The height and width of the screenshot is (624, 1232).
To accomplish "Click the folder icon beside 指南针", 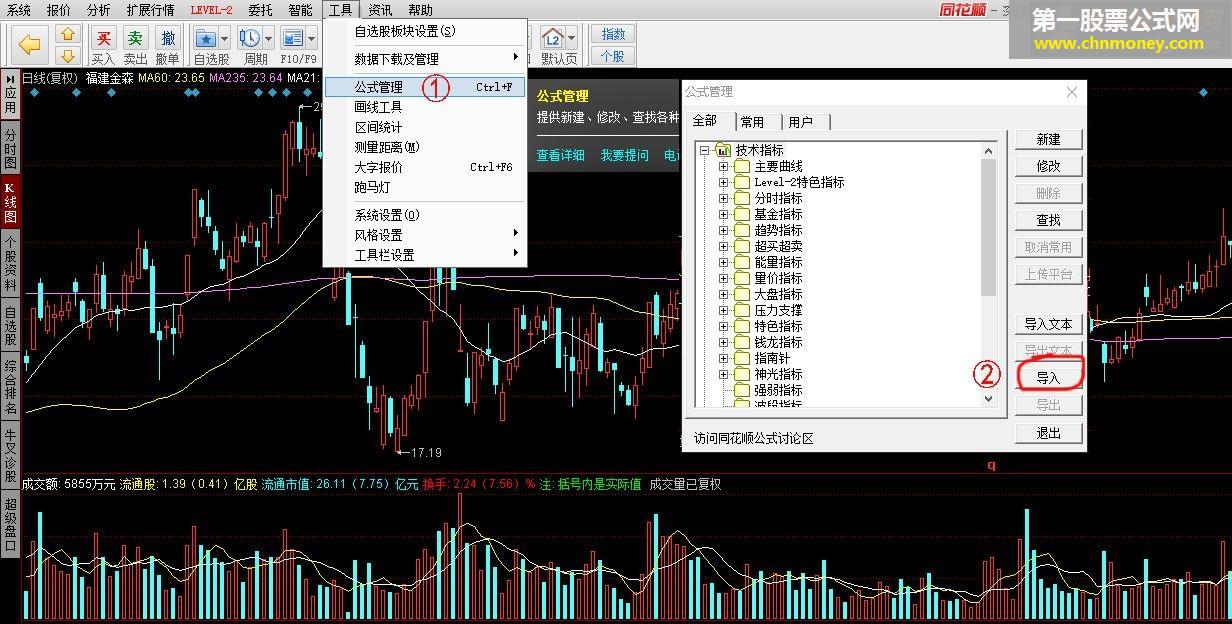I will tap(742, 358).
